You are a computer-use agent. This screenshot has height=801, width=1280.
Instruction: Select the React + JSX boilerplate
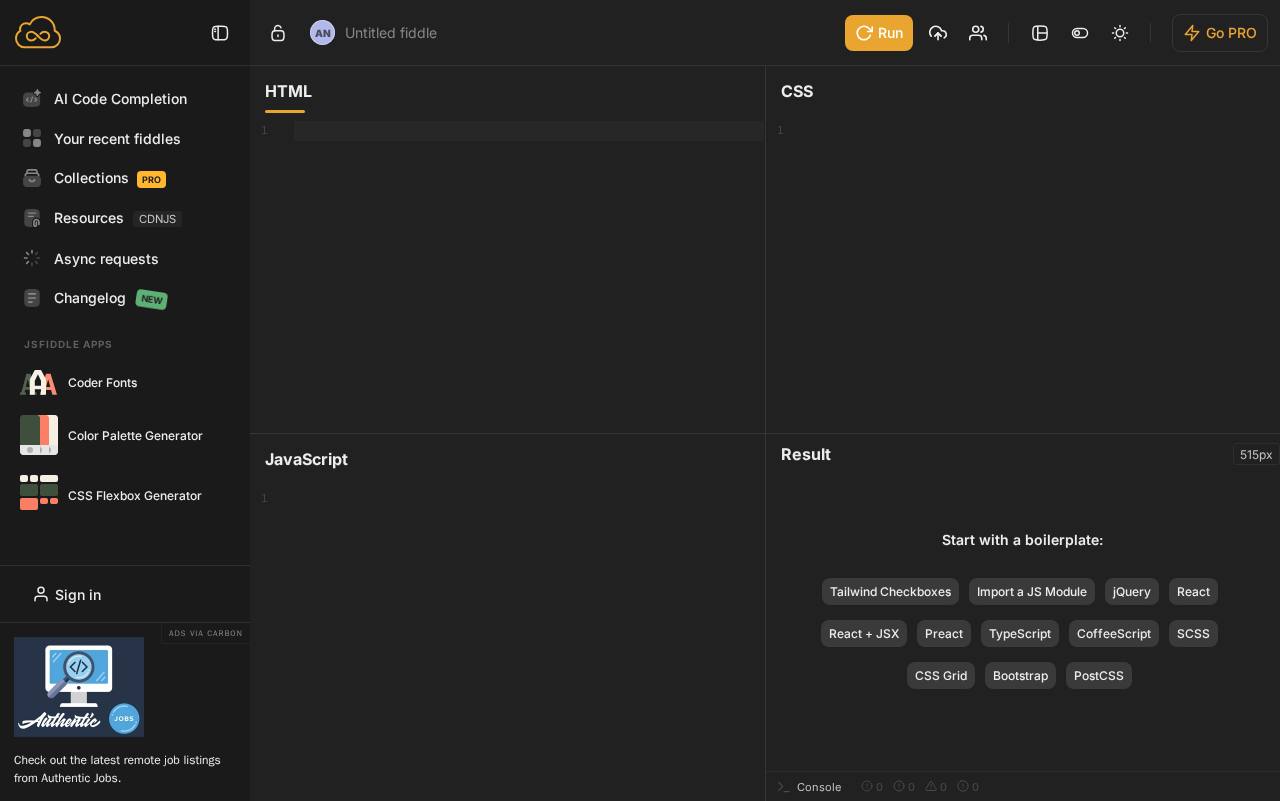pyautogui.click(x=864, y=634)
